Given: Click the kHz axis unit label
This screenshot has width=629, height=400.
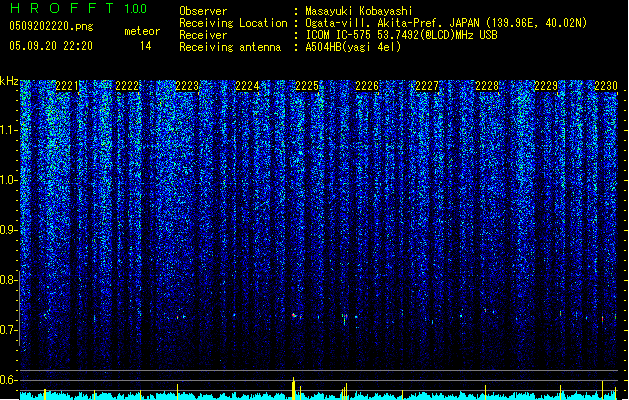Looking at the screenshot, I should coord(9,81).
